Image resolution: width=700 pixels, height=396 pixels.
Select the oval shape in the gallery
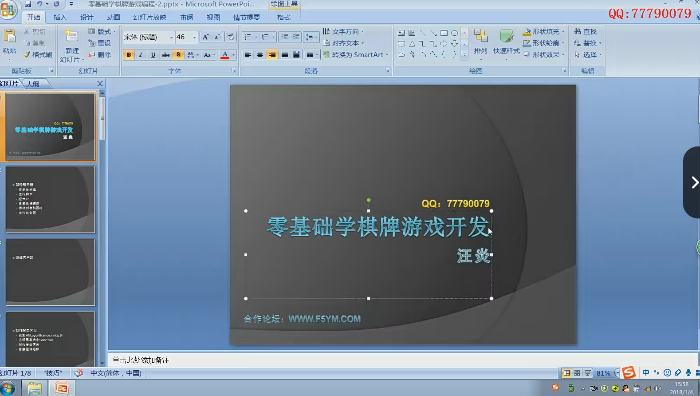coord(454,33)
